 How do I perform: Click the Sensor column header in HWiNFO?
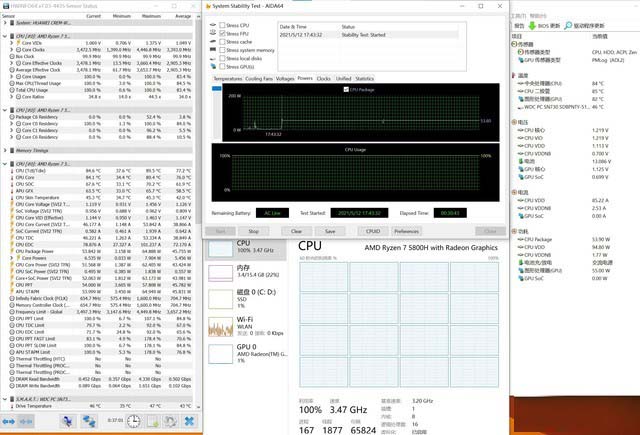point(9,16)
